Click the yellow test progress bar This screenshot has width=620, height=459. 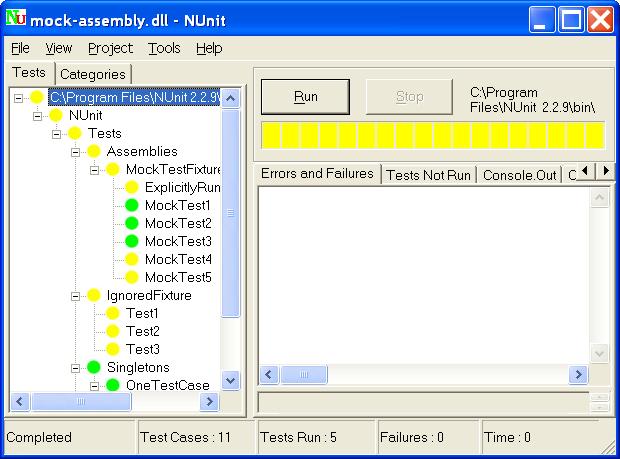tap(433, 135)
